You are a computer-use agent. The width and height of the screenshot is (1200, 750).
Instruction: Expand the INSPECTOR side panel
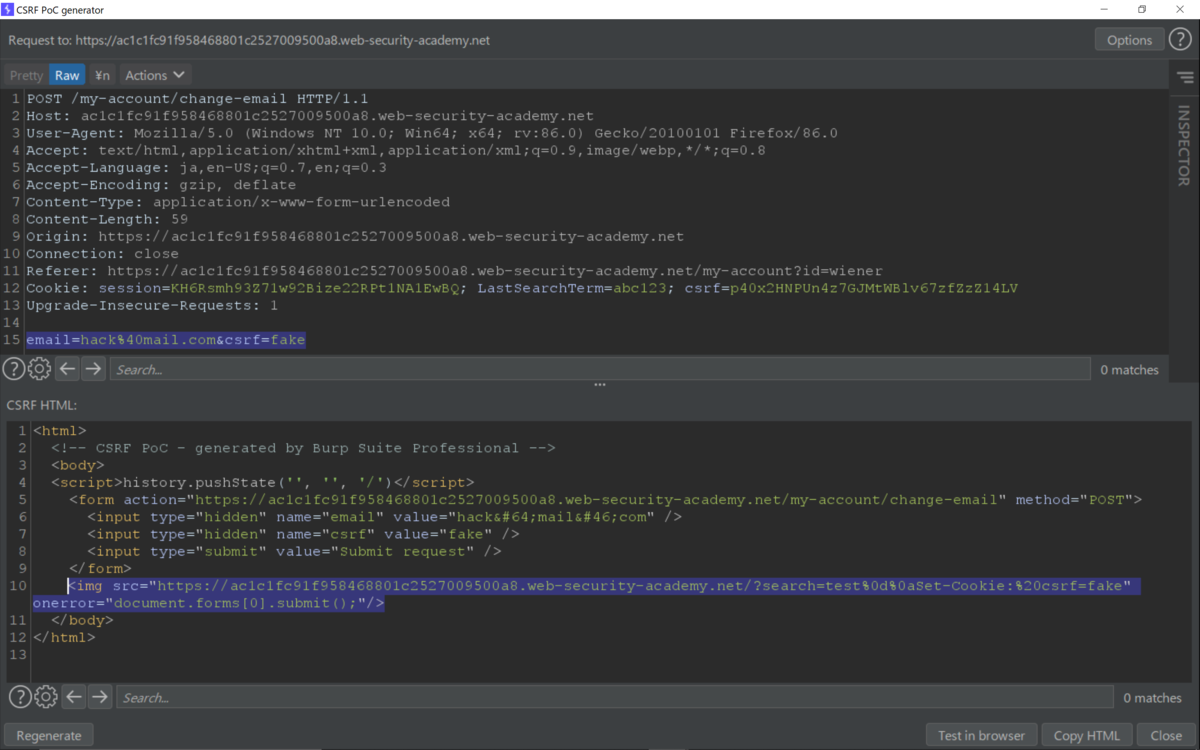[x=1184, y=145]
